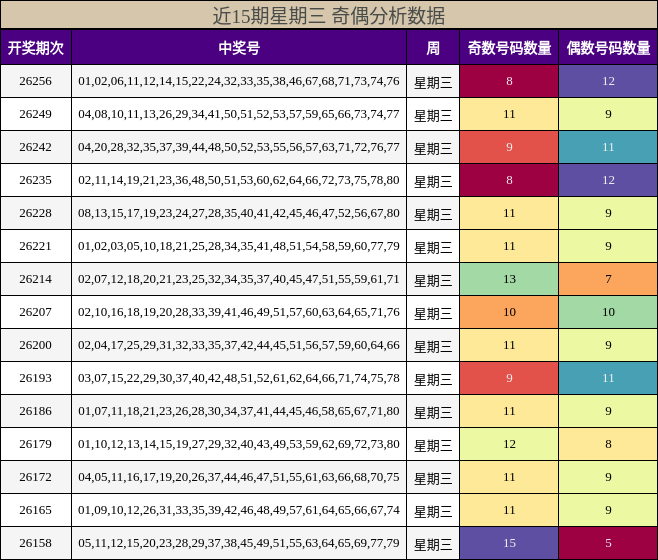This screenshot has height=560, width=658.
Task: Click winning numbers of period 26242
Action: 239,147
